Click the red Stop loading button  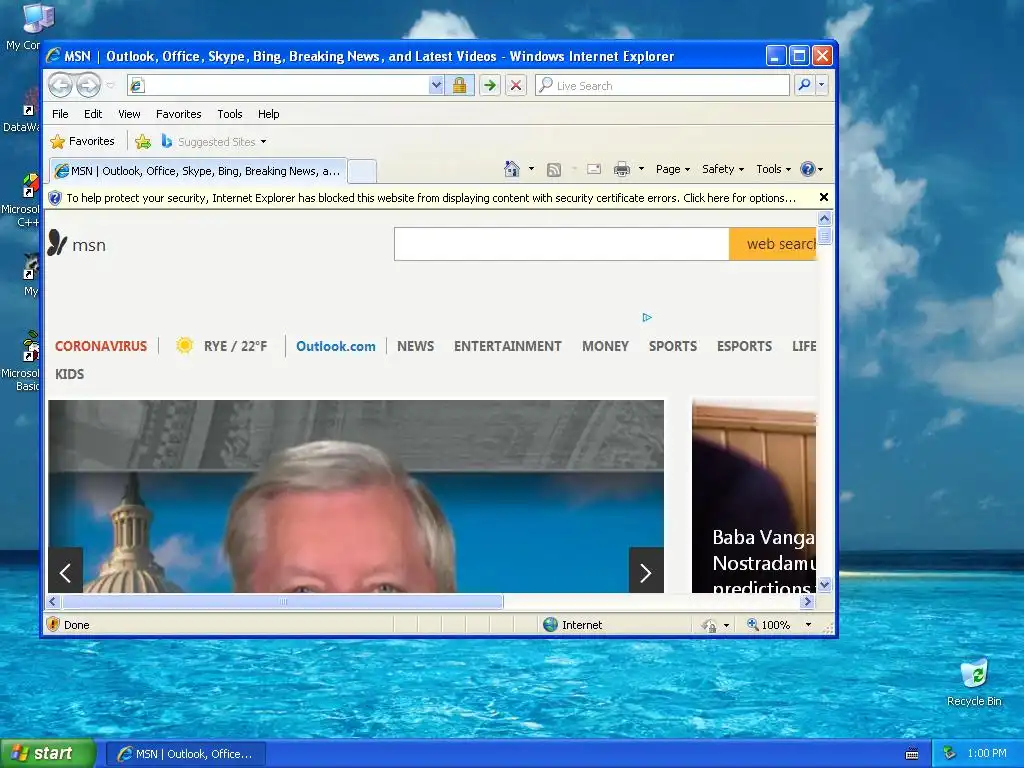point(516,85)
